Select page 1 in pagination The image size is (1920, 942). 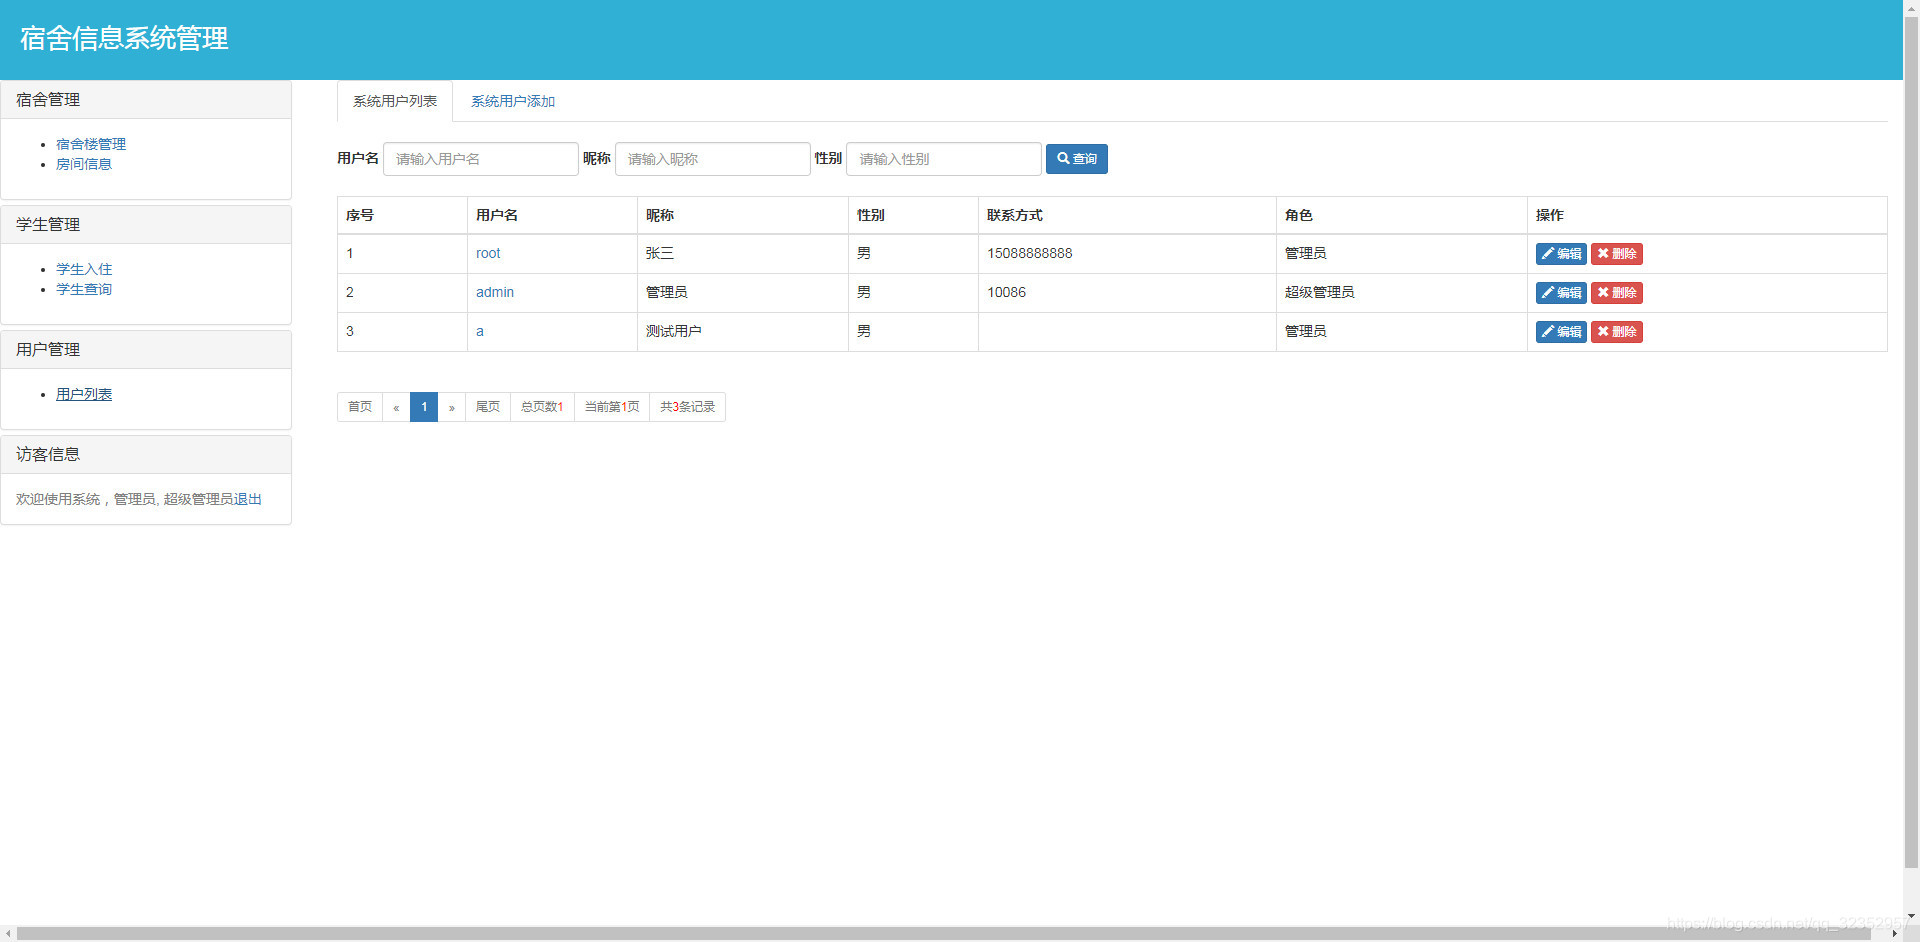coord(424,407)
